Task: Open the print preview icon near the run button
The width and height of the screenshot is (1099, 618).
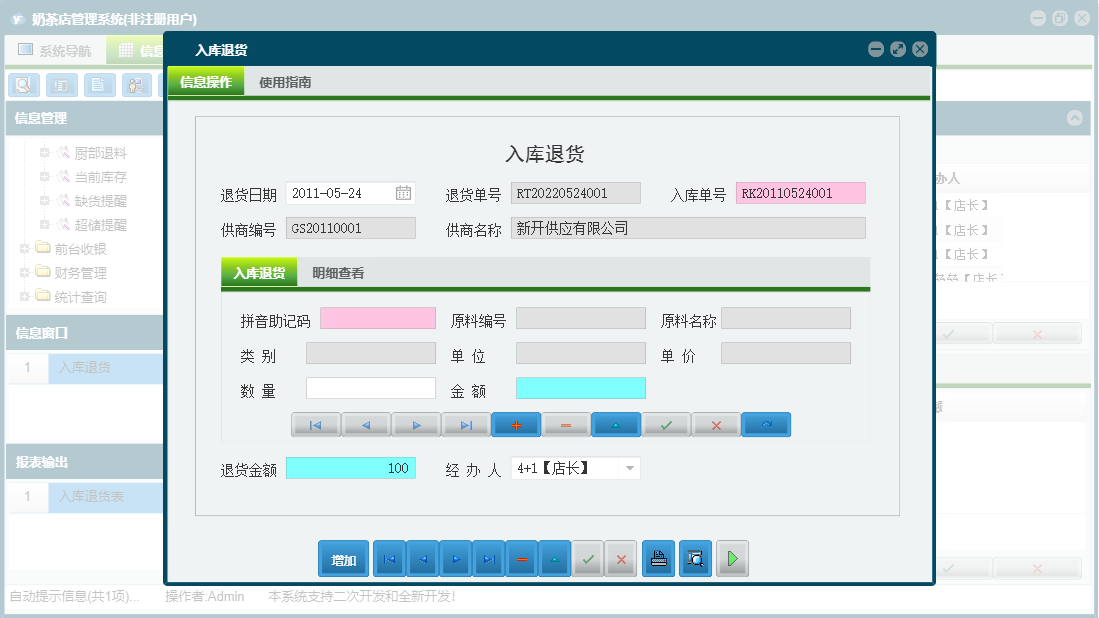Action: tap(695, 558)
